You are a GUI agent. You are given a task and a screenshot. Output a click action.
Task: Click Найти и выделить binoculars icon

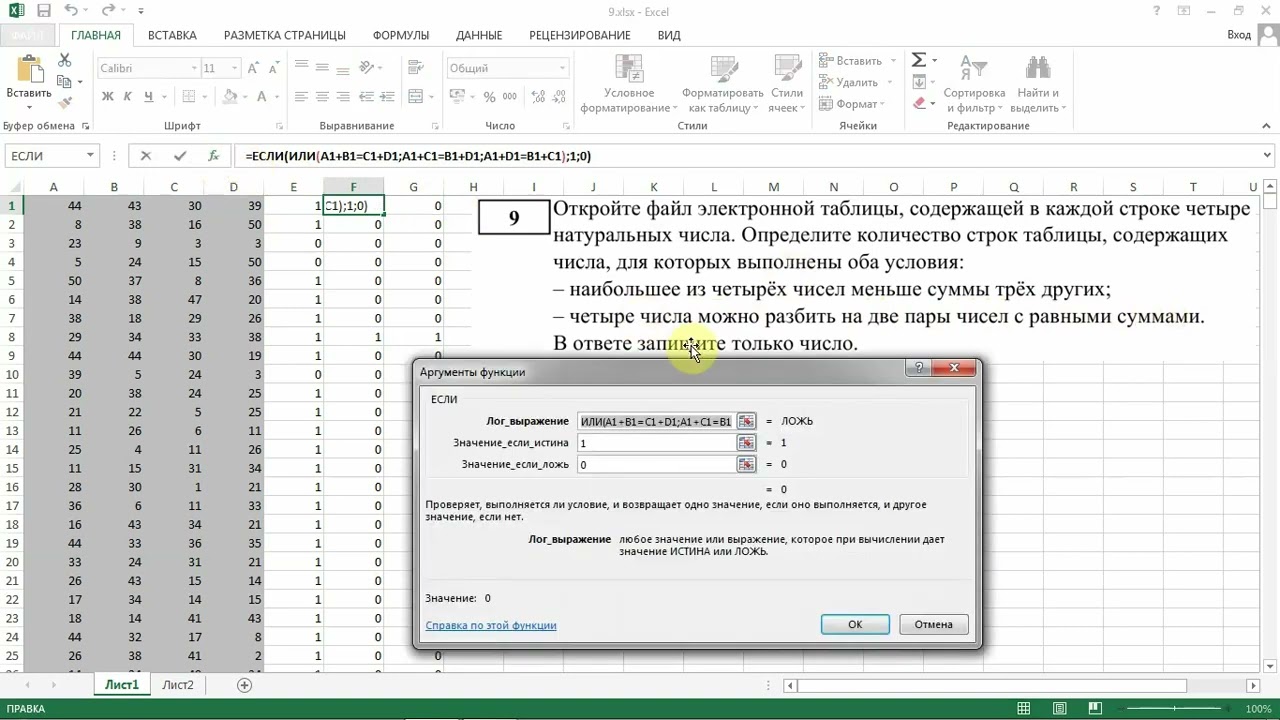pos(1037,68)
